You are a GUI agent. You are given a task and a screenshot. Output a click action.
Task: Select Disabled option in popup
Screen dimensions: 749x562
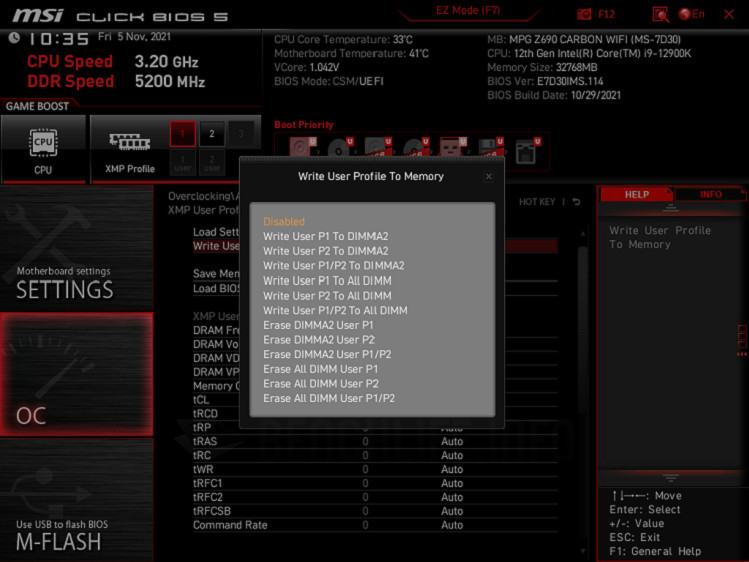click(284, 221)
